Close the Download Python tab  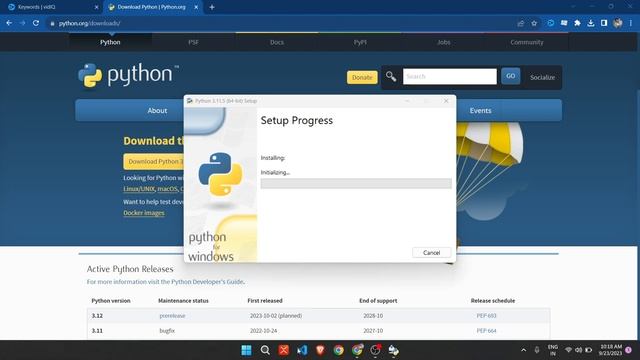(196, 7)
